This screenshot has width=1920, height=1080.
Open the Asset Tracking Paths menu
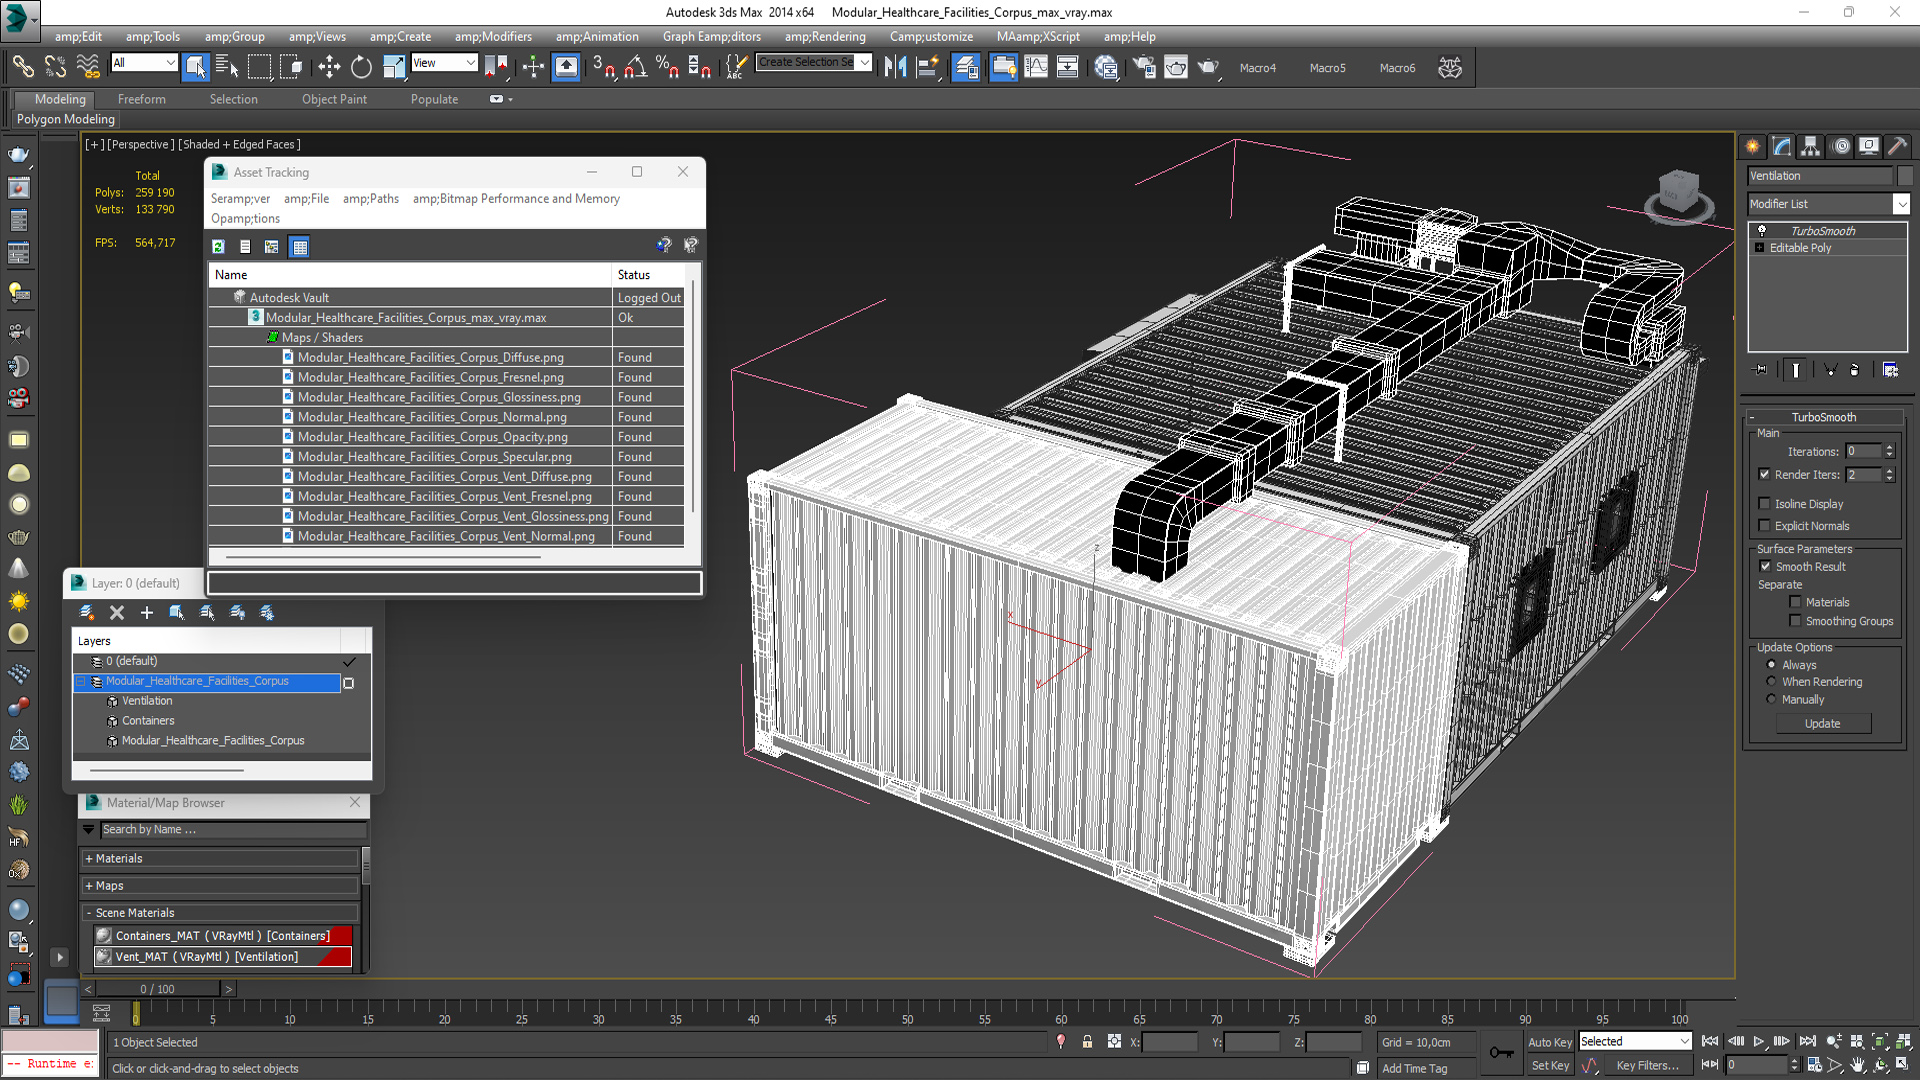tap(371, 199)
